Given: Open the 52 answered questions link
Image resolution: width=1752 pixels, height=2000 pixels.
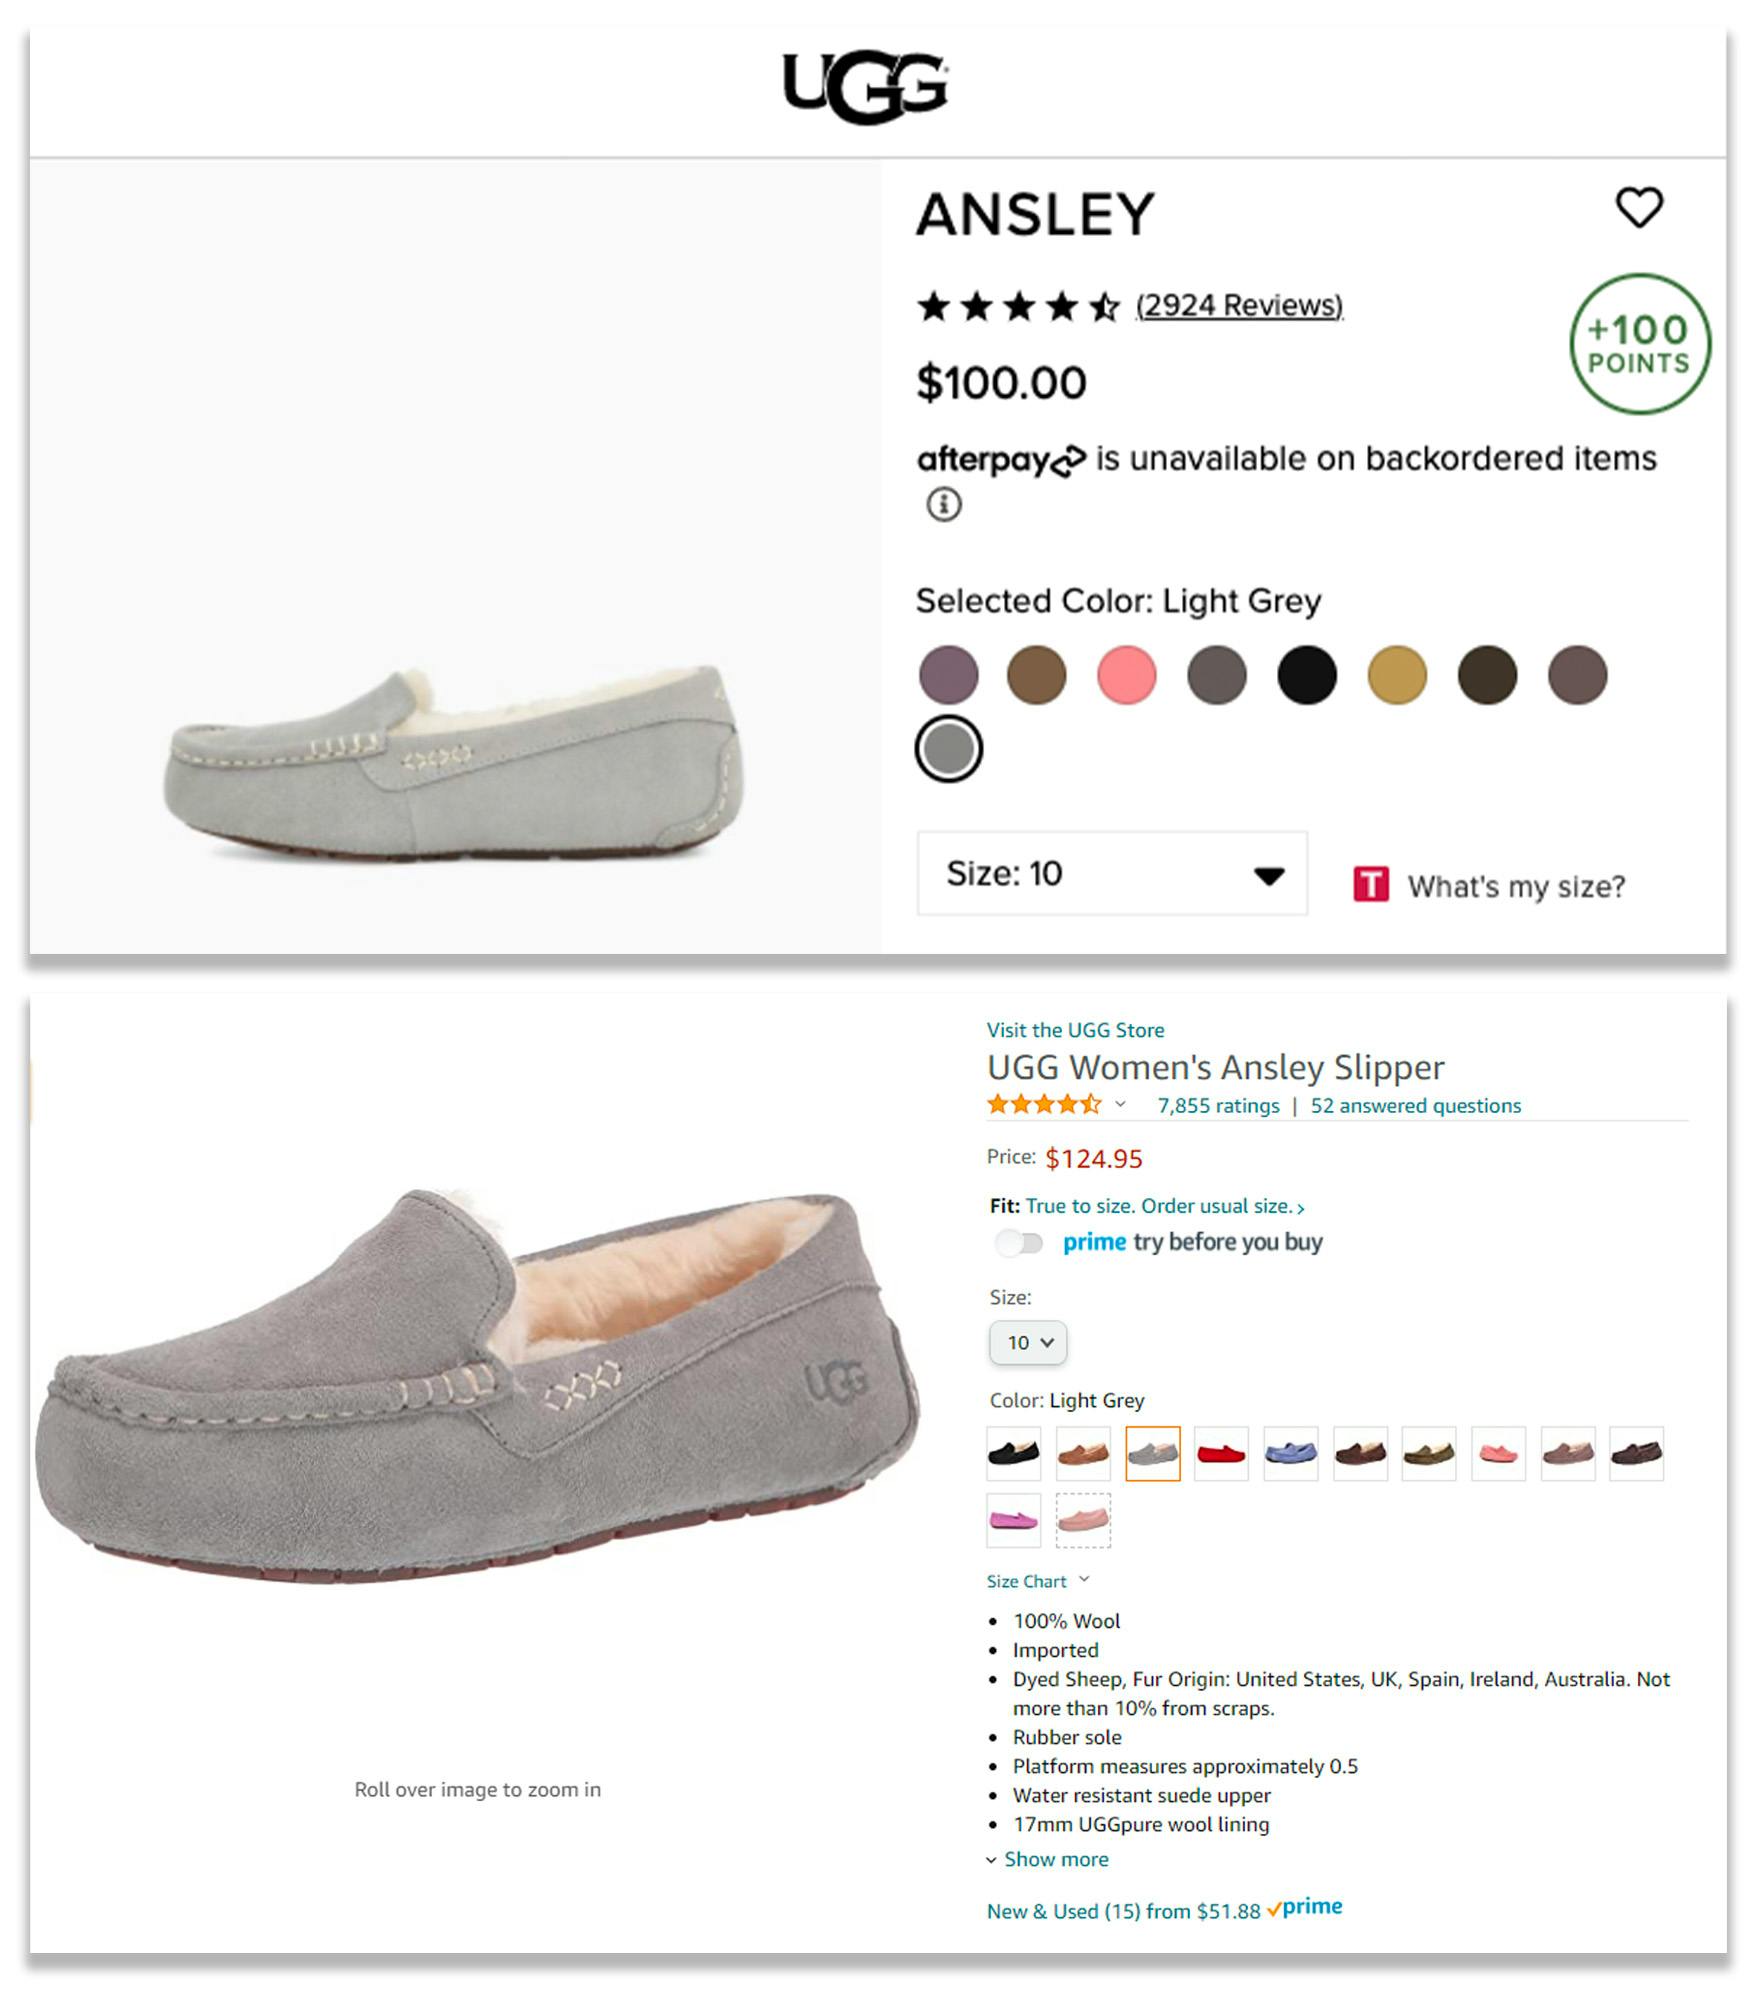Looking at the screenshot, I should pos(1415,1105).
